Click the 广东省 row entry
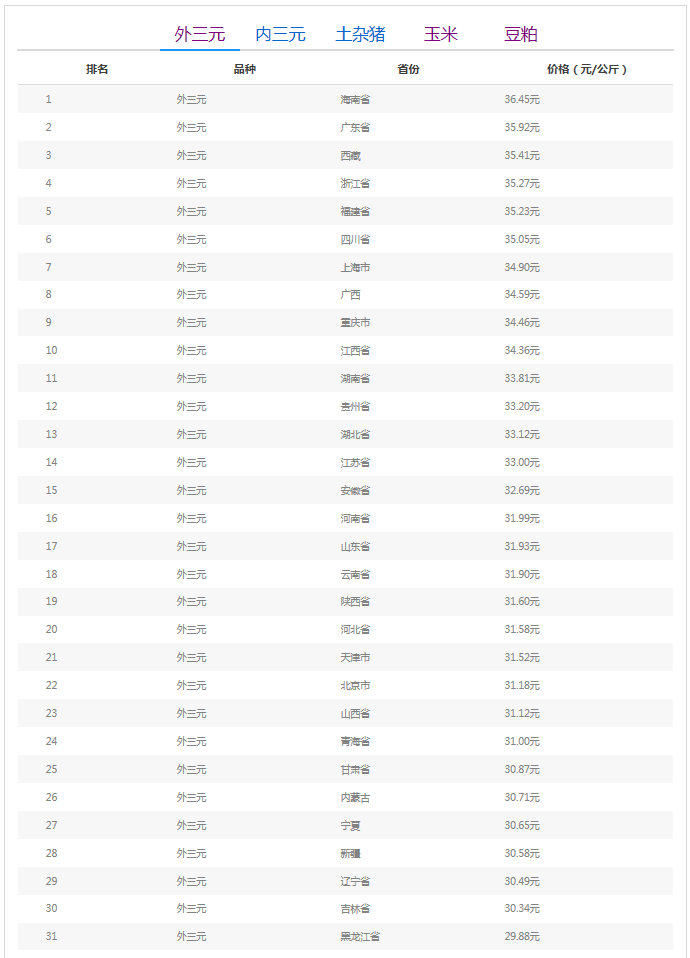690x958 pixels. 355,128
